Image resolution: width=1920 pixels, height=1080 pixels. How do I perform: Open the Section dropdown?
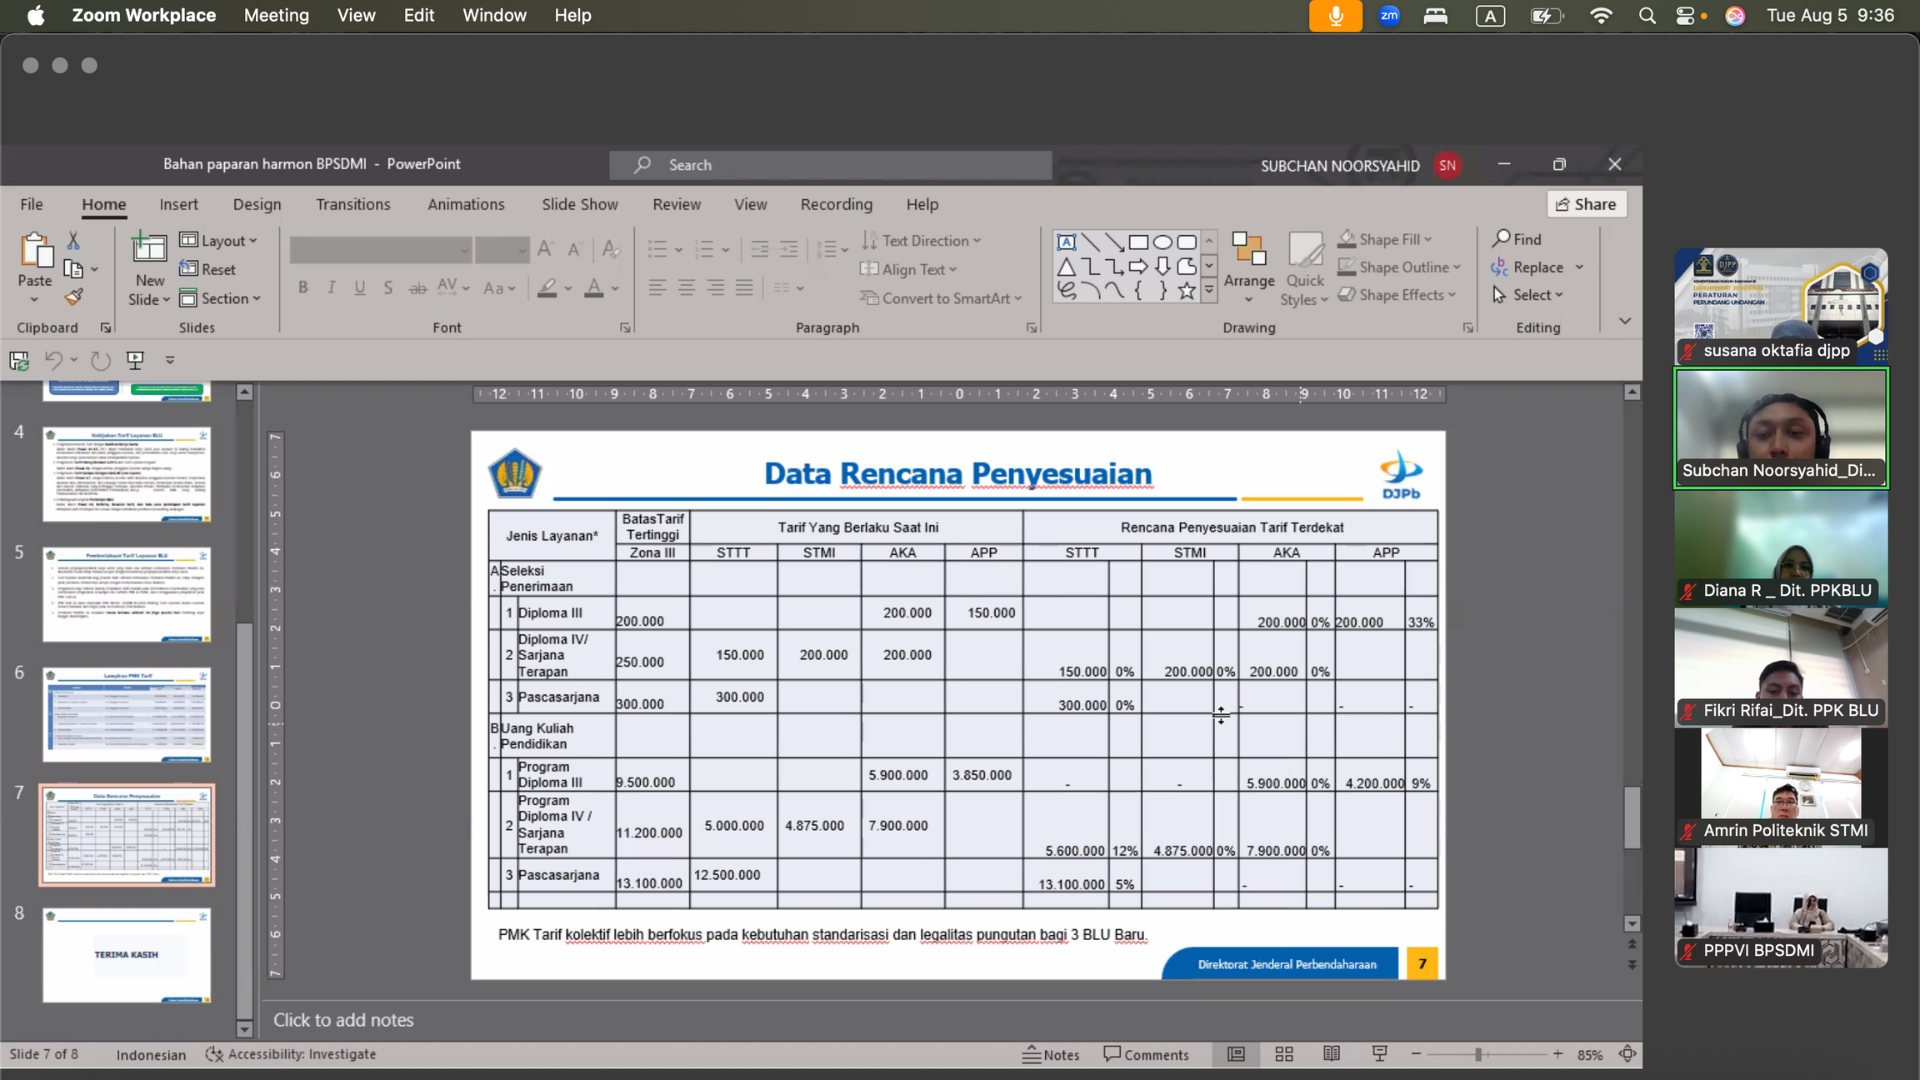coord(220,298)
